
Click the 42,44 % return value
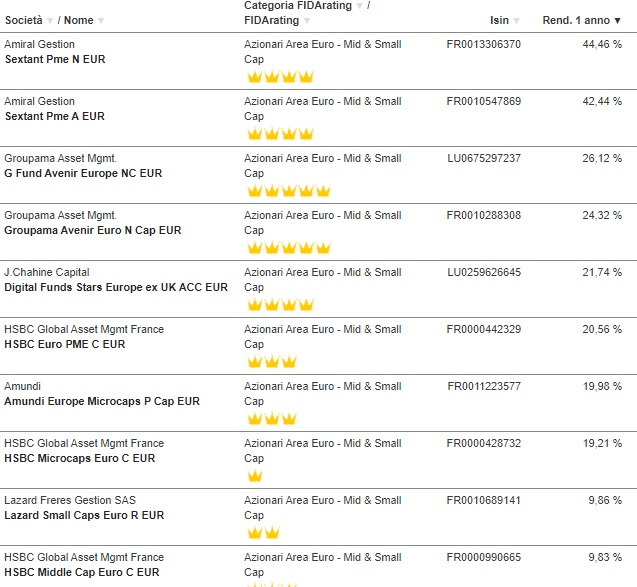(602, 101)
